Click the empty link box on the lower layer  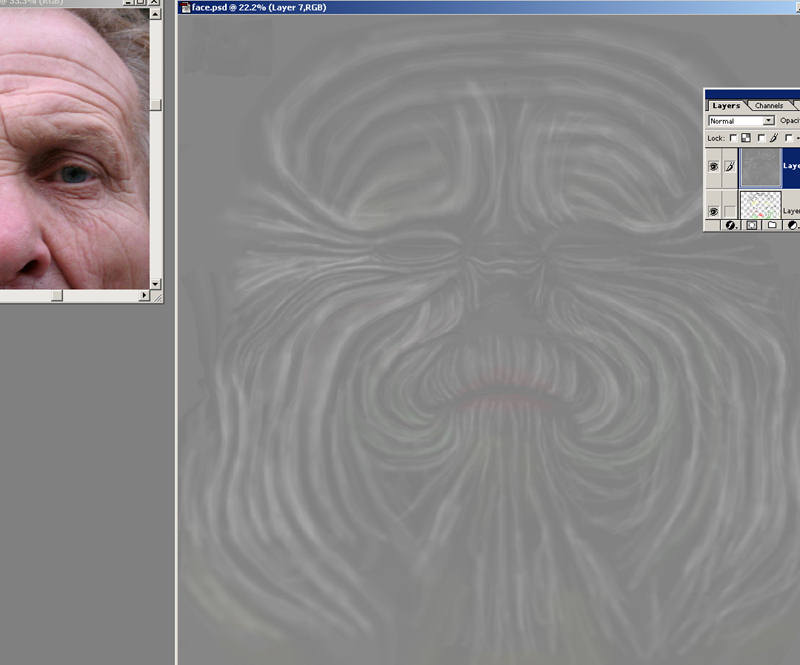pos(729,211)
